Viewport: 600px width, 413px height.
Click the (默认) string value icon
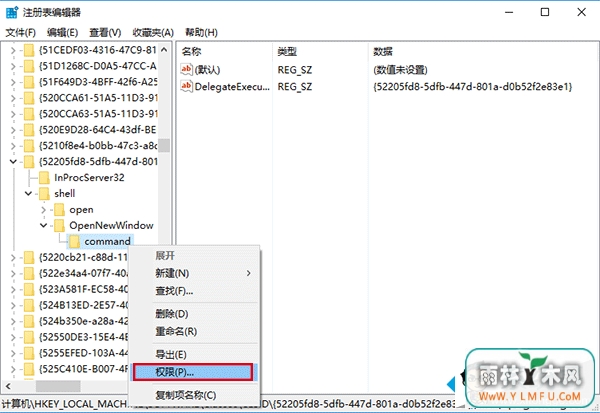pos(186,69)
